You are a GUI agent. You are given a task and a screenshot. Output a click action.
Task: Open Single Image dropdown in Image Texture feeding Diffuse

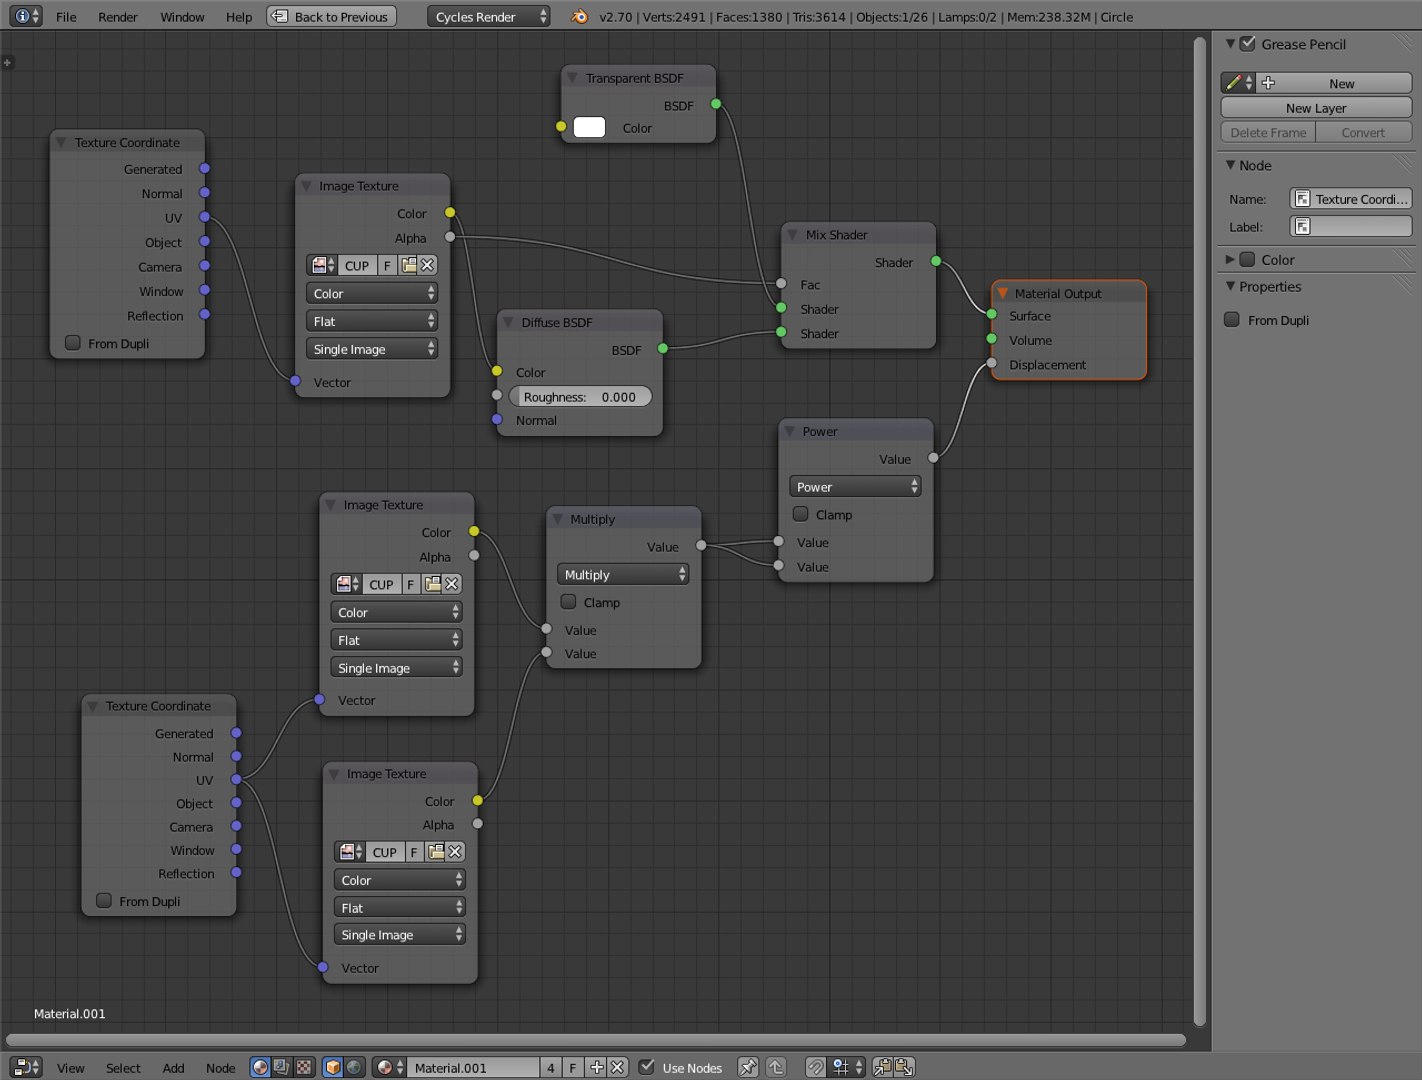point(372,349)
